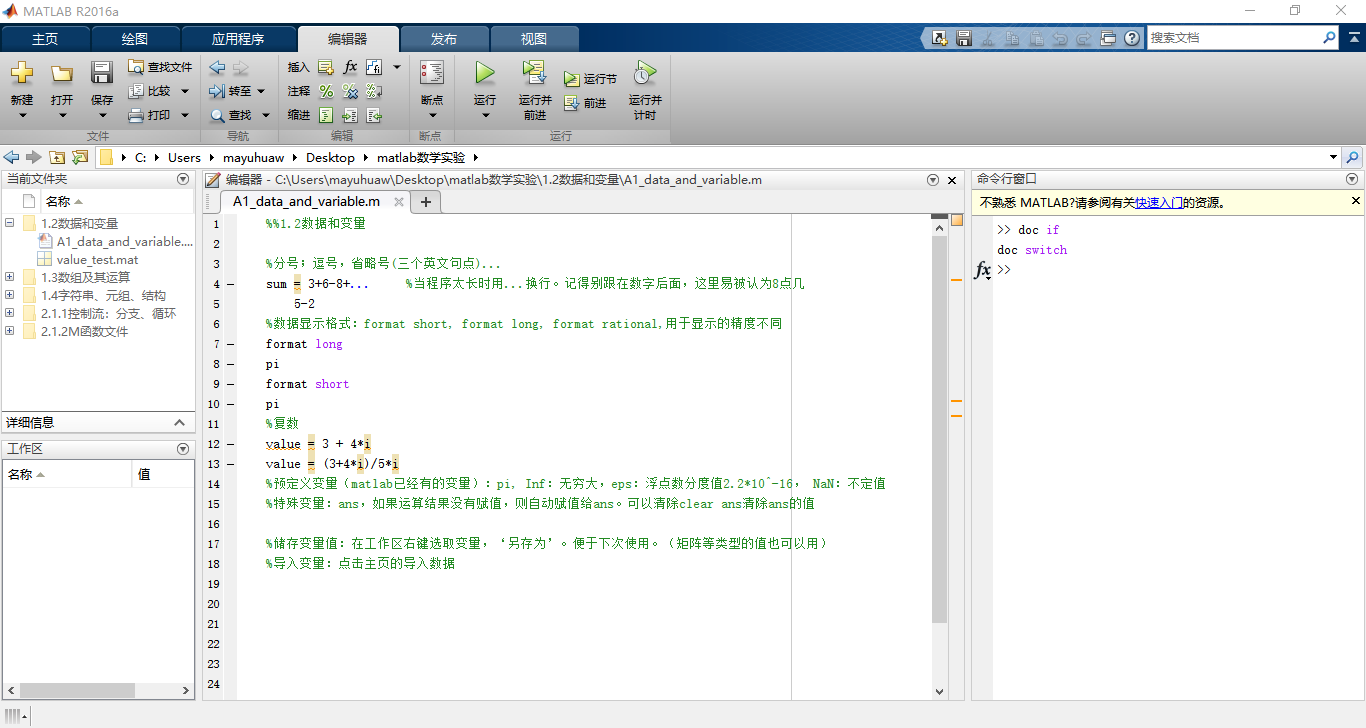The width and height of the screenshot is (1366, 728).
Task: Close the A1_data_and_variable.m tab
Action: (398, 202)
